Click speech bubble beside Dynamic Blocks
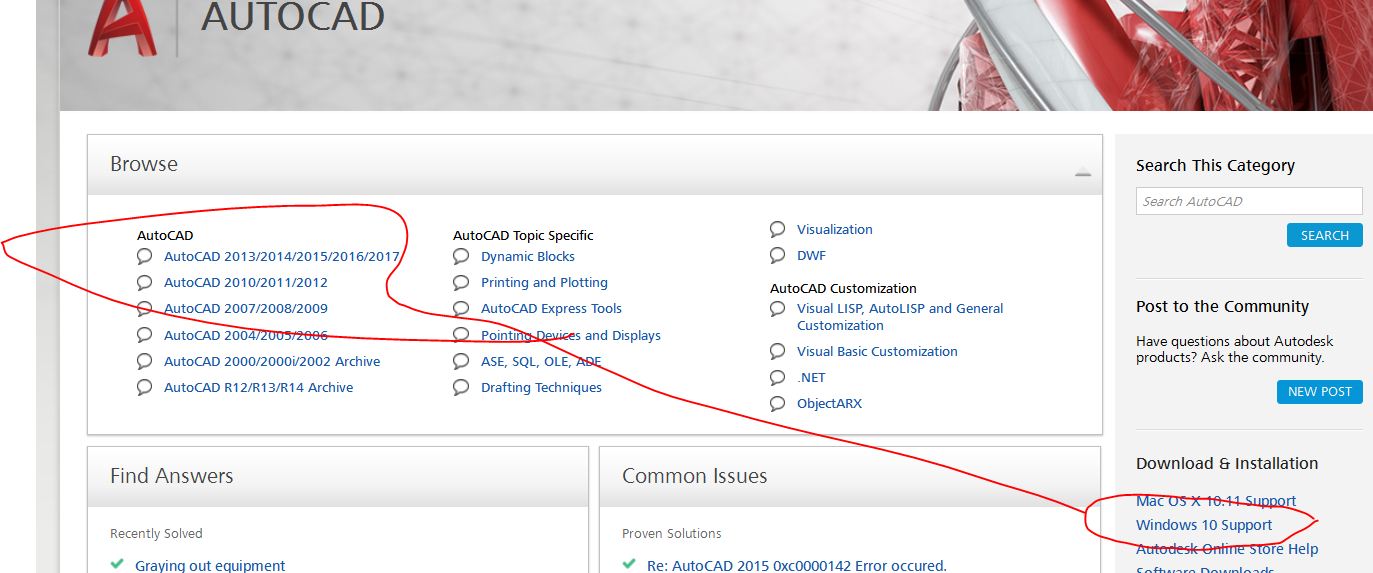Viewport: 1373px width, 573px height. pos(461,257)
